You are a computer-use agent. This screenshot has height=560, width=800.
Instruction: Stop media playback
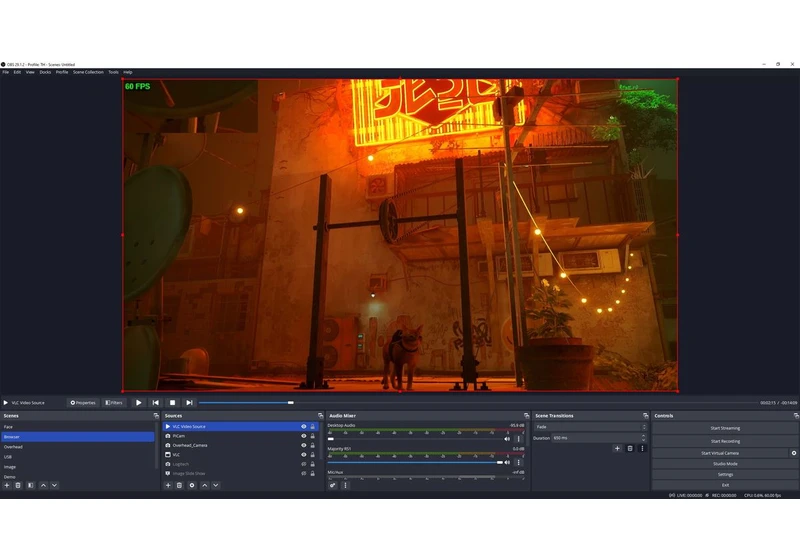point(172,402)
